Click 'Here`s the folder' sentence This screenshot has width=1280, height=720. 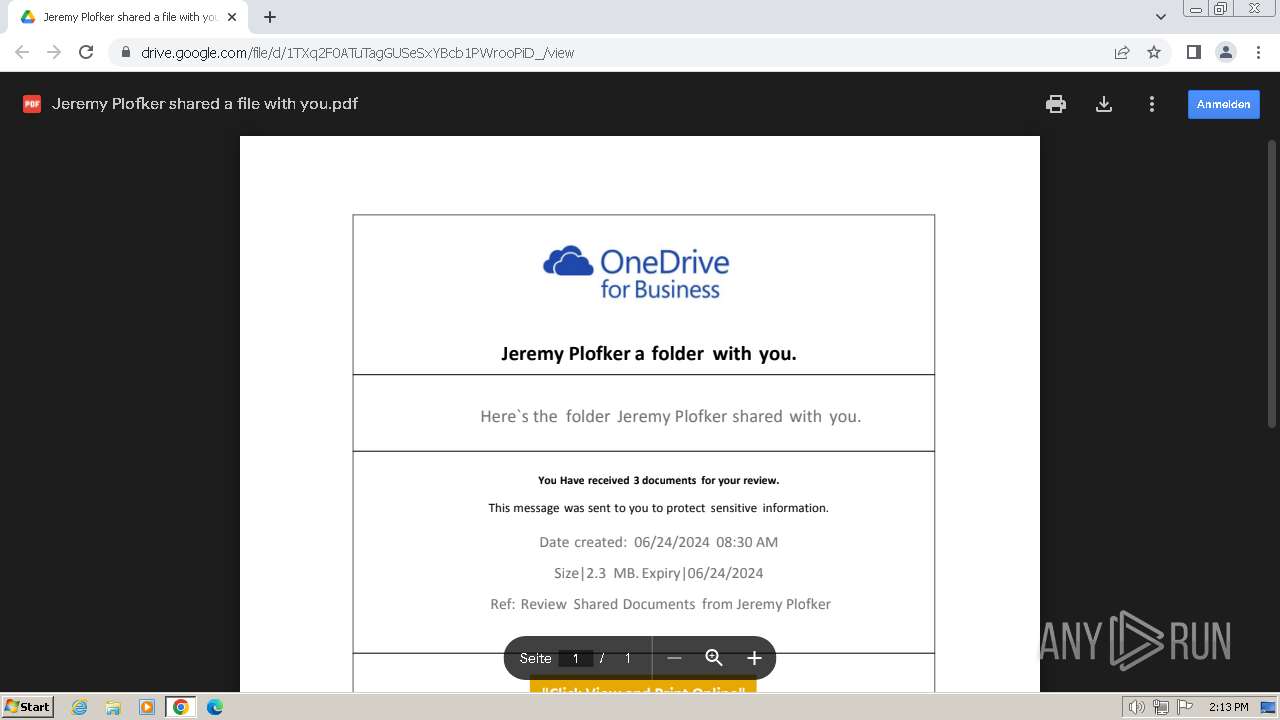(x=670, y=416)
